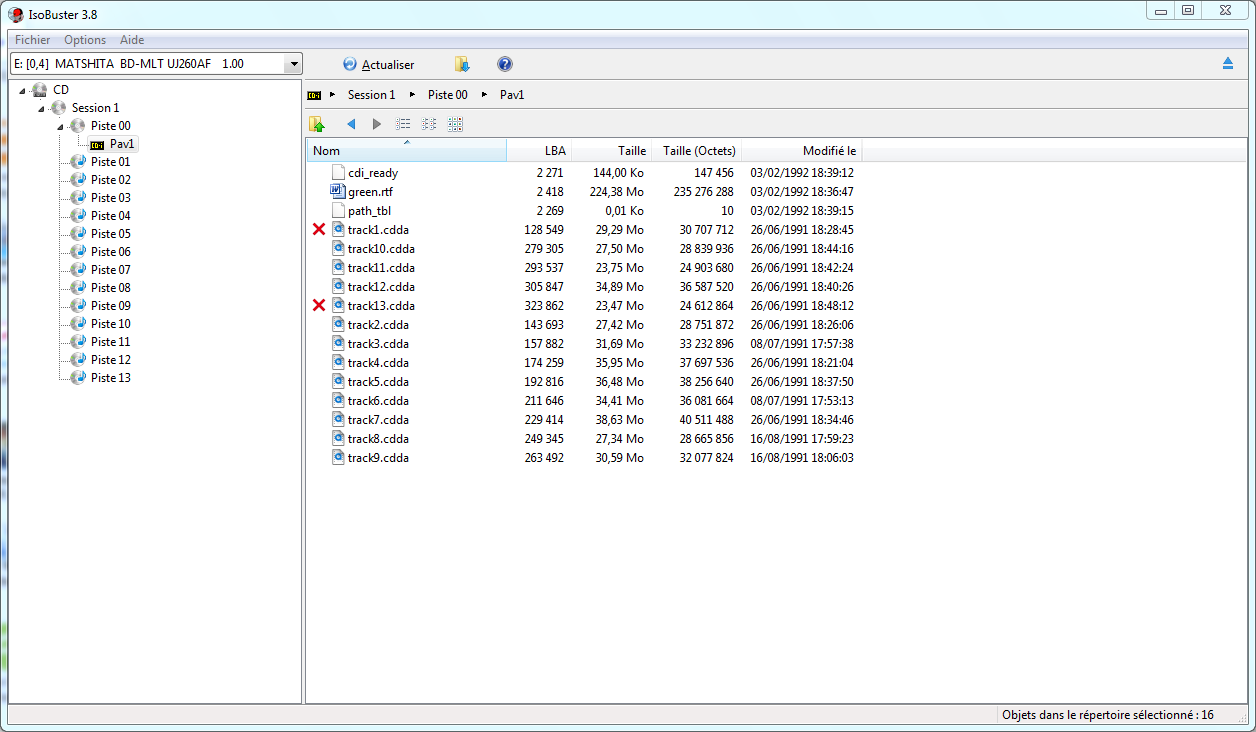Image resolution: width=1256 pixels, height=732 pixels.
Task: Click Pav1 in the breadcrumb
Action: pos(512,95)
